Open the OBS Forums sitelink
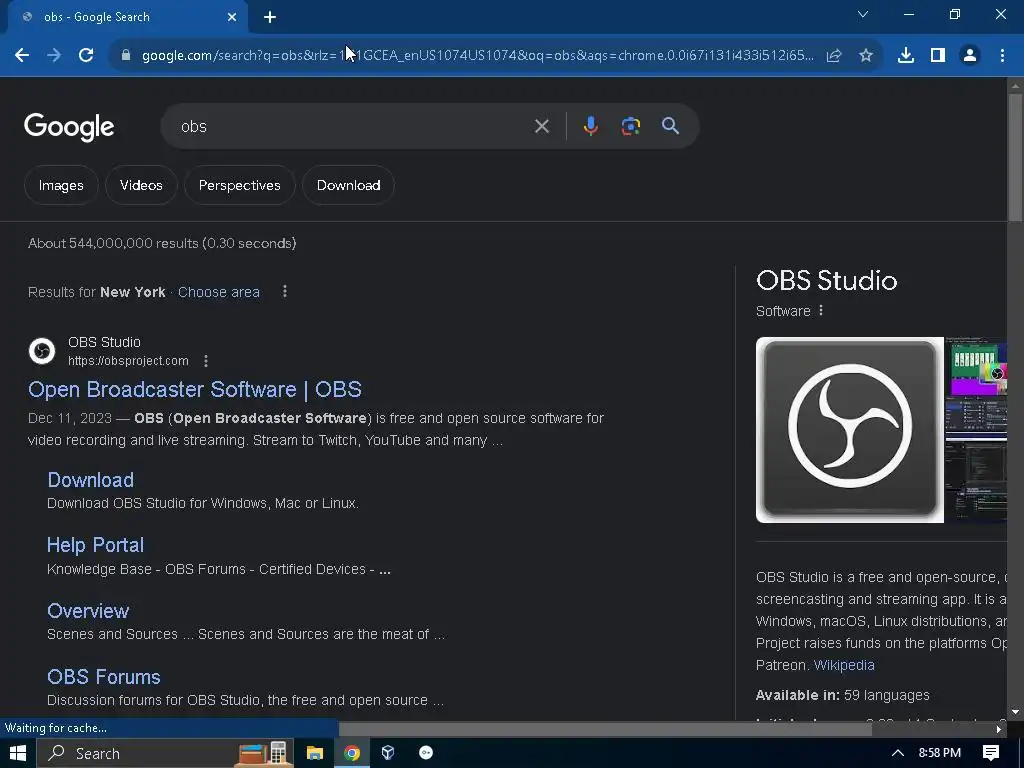 [x=104, y=677]
